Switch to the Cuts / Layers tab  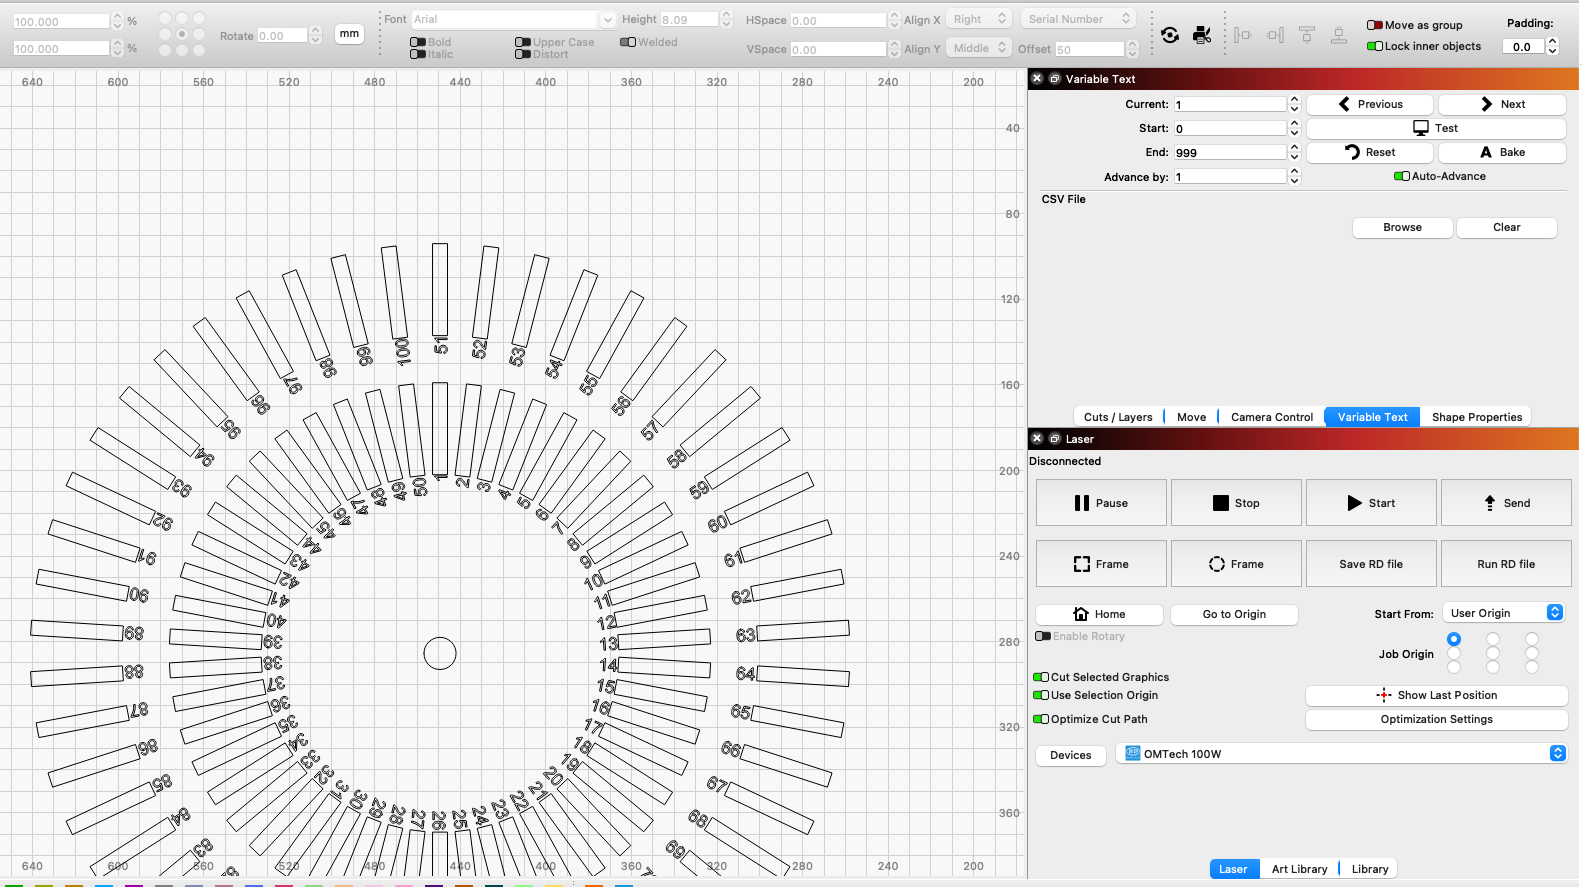click(x=1118, y=417)
